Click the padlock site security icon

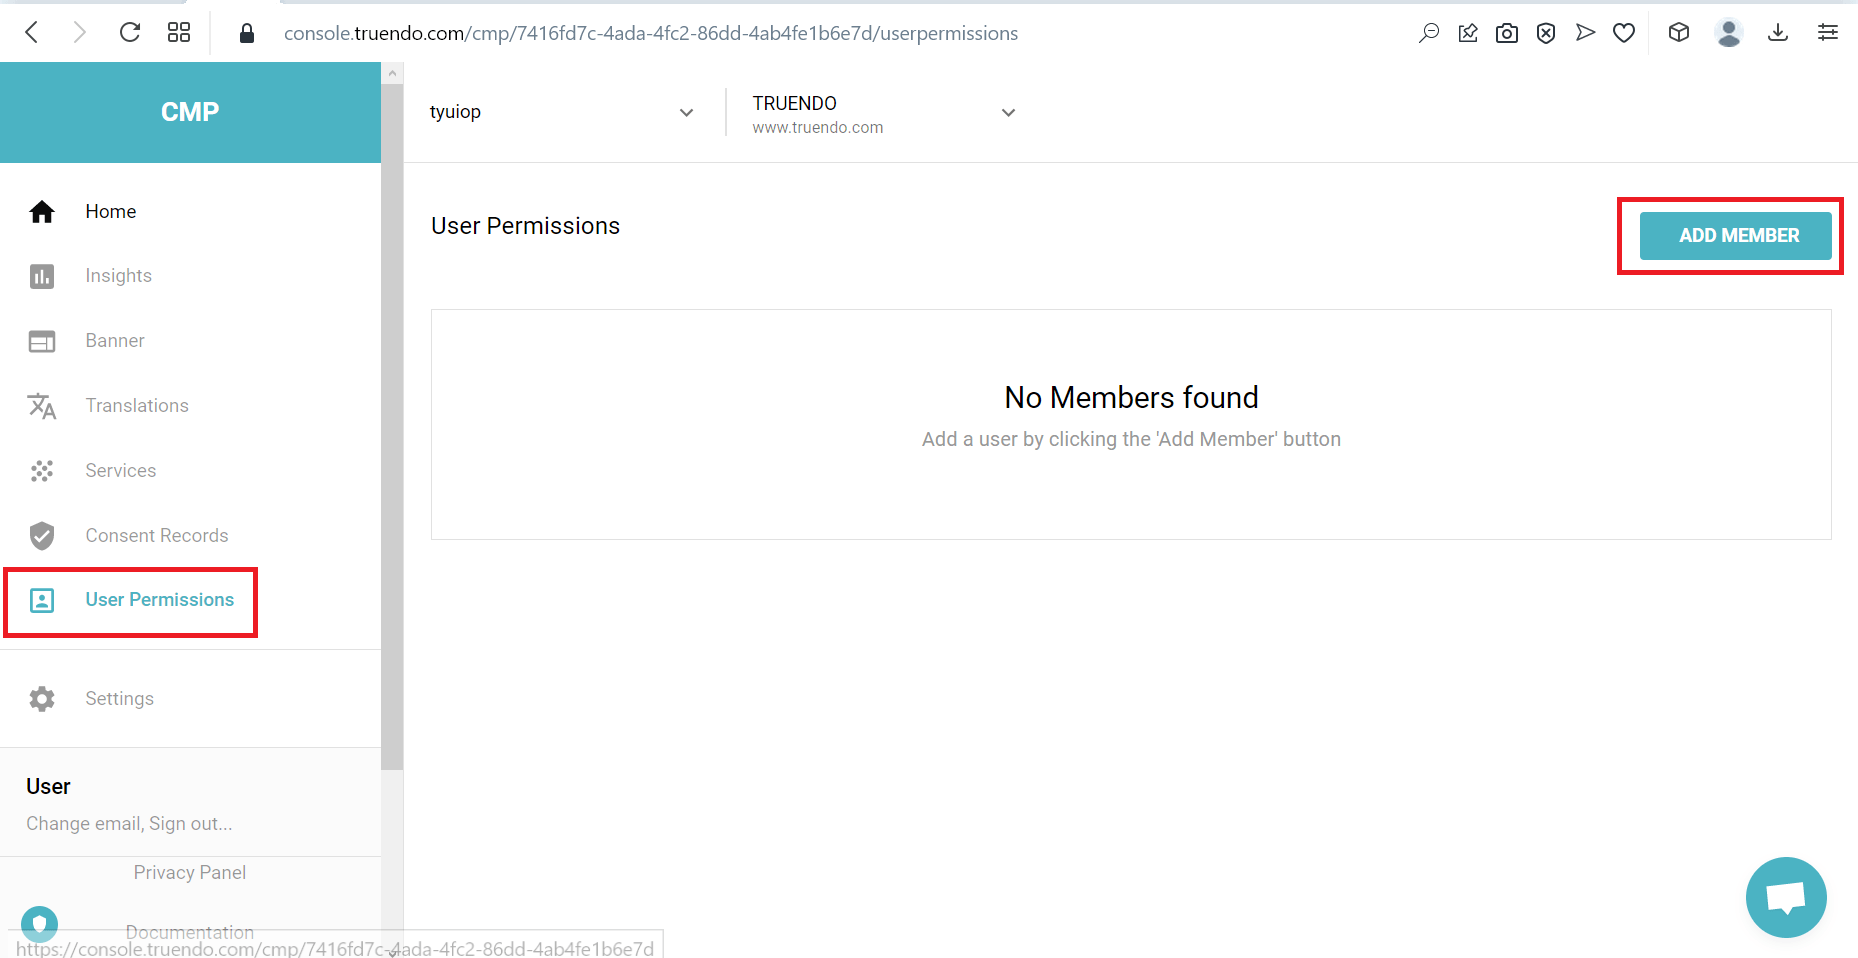[247, 33]
